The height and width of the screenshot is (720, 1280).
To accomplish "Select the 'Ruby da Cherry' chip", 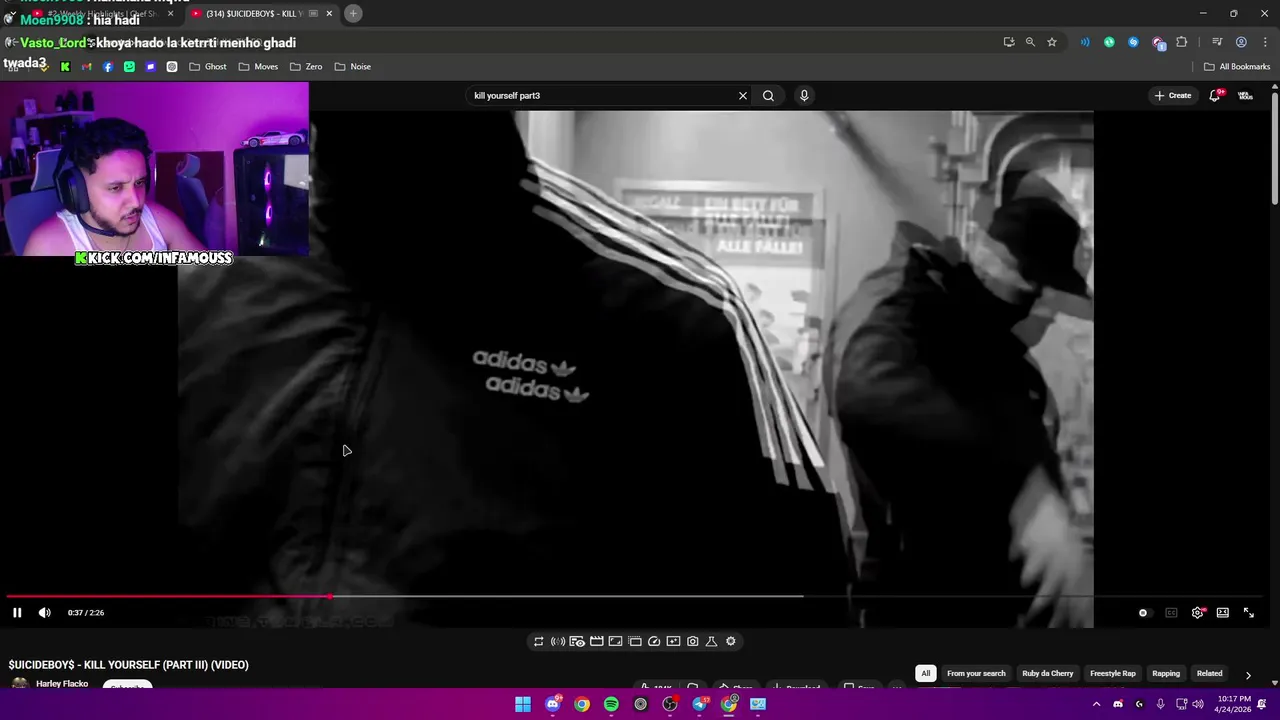I will tap(1047, 673).
